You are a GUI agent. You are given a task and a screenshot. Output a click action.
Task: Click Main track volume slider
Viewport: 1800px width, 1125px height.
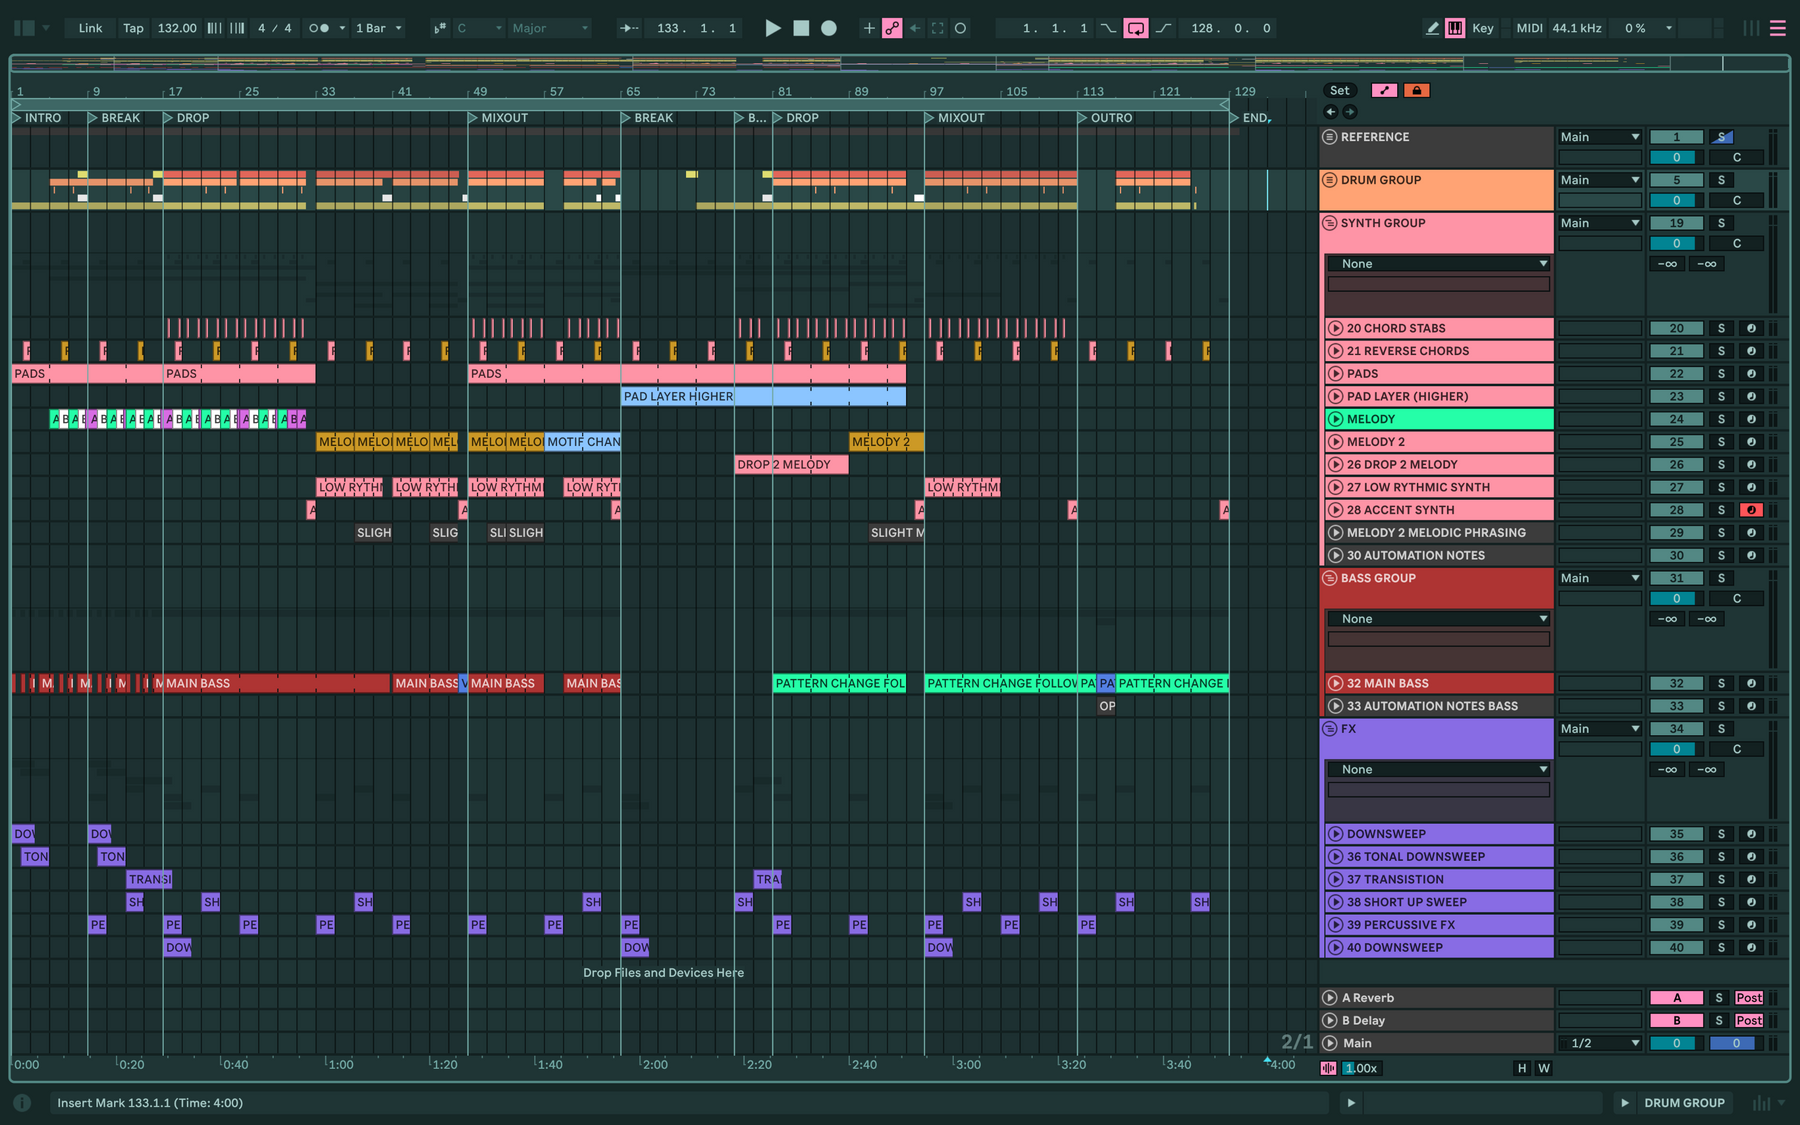[1677, 1043]
